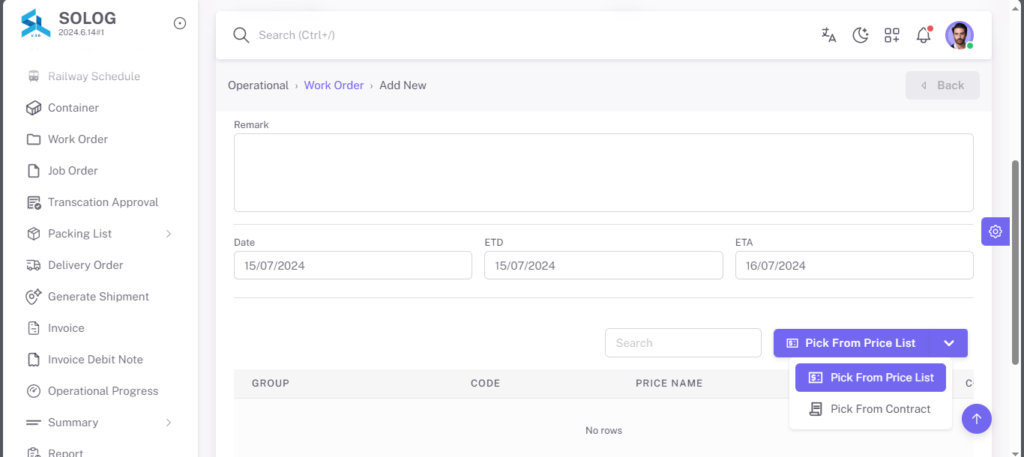The image size is (1024, 457).
Task: Click the page vertical scrollbar
Action: (x=1016, y=261)
